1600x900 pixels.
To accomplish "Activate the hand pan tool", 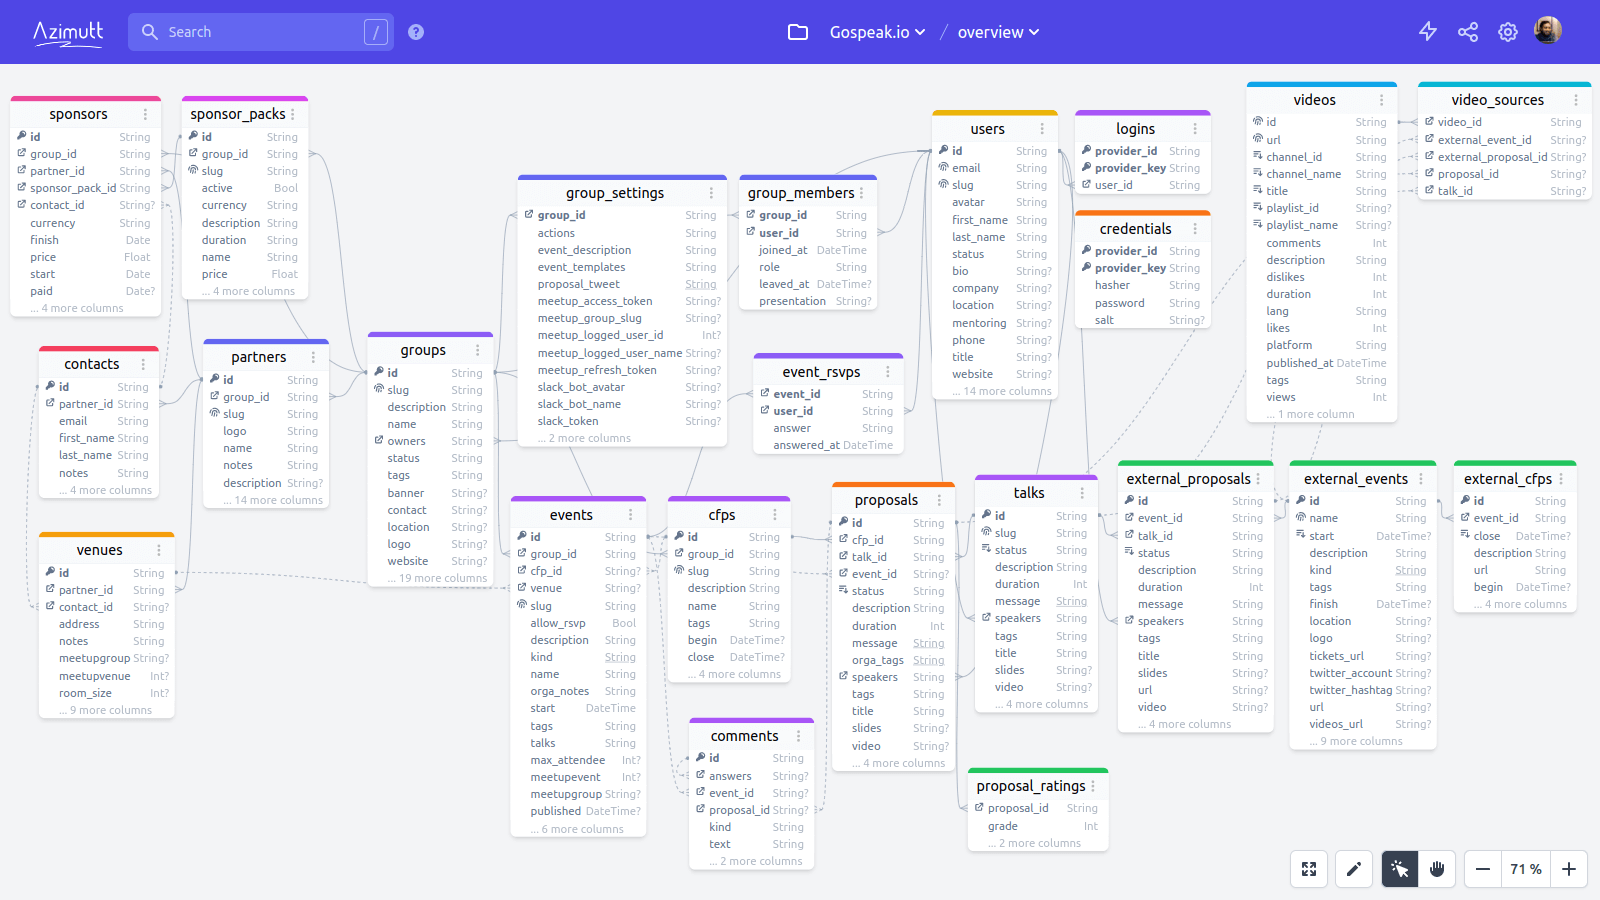I will (x=1438, y=869).
